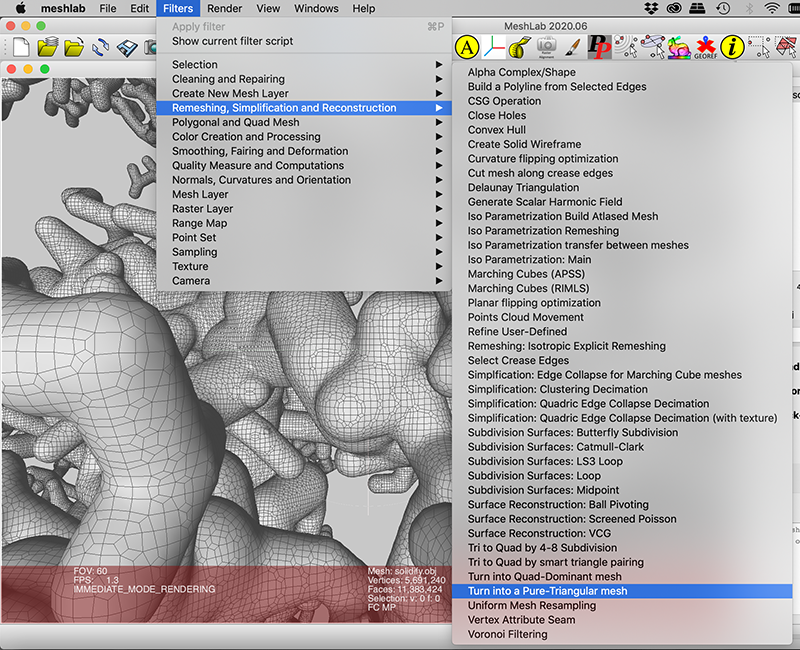Expand the Color Creation and Processing submenu

pyautogui.click(x=304, y=137)
